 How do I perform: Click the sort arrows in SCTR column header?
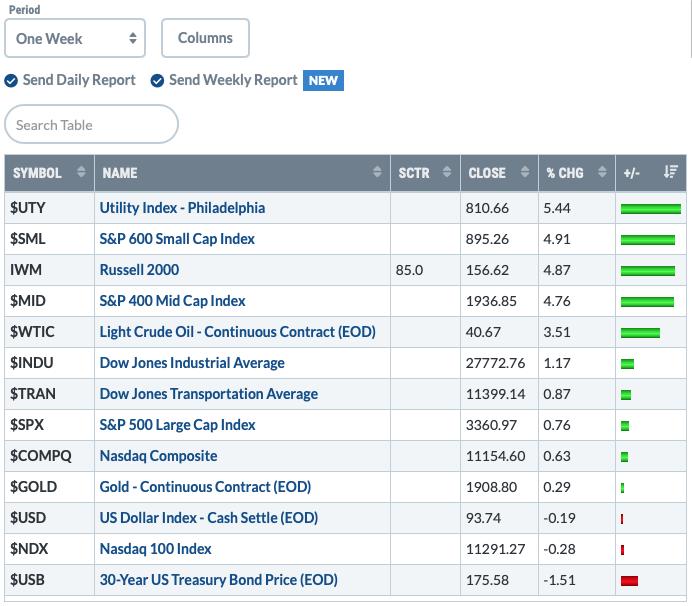point(447,173)
